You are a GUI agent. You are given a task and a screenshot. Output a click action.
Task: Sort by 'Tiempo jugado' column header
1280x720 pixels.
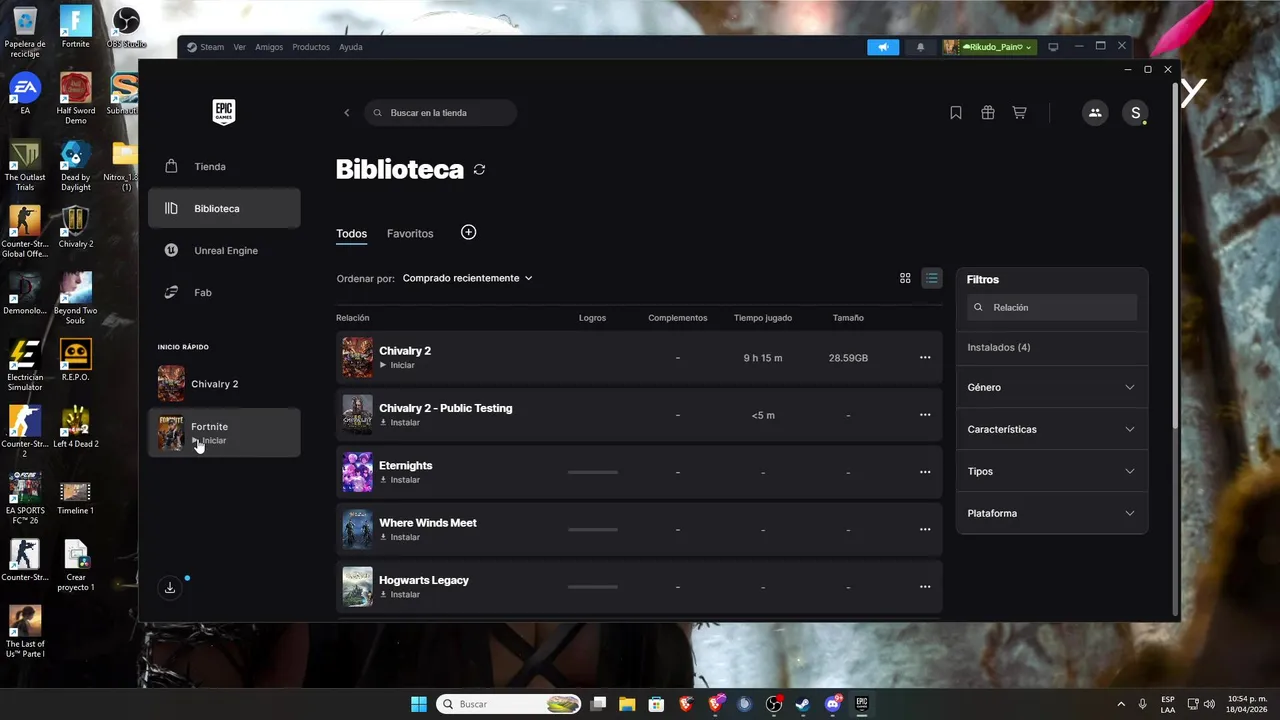point(763,318)
